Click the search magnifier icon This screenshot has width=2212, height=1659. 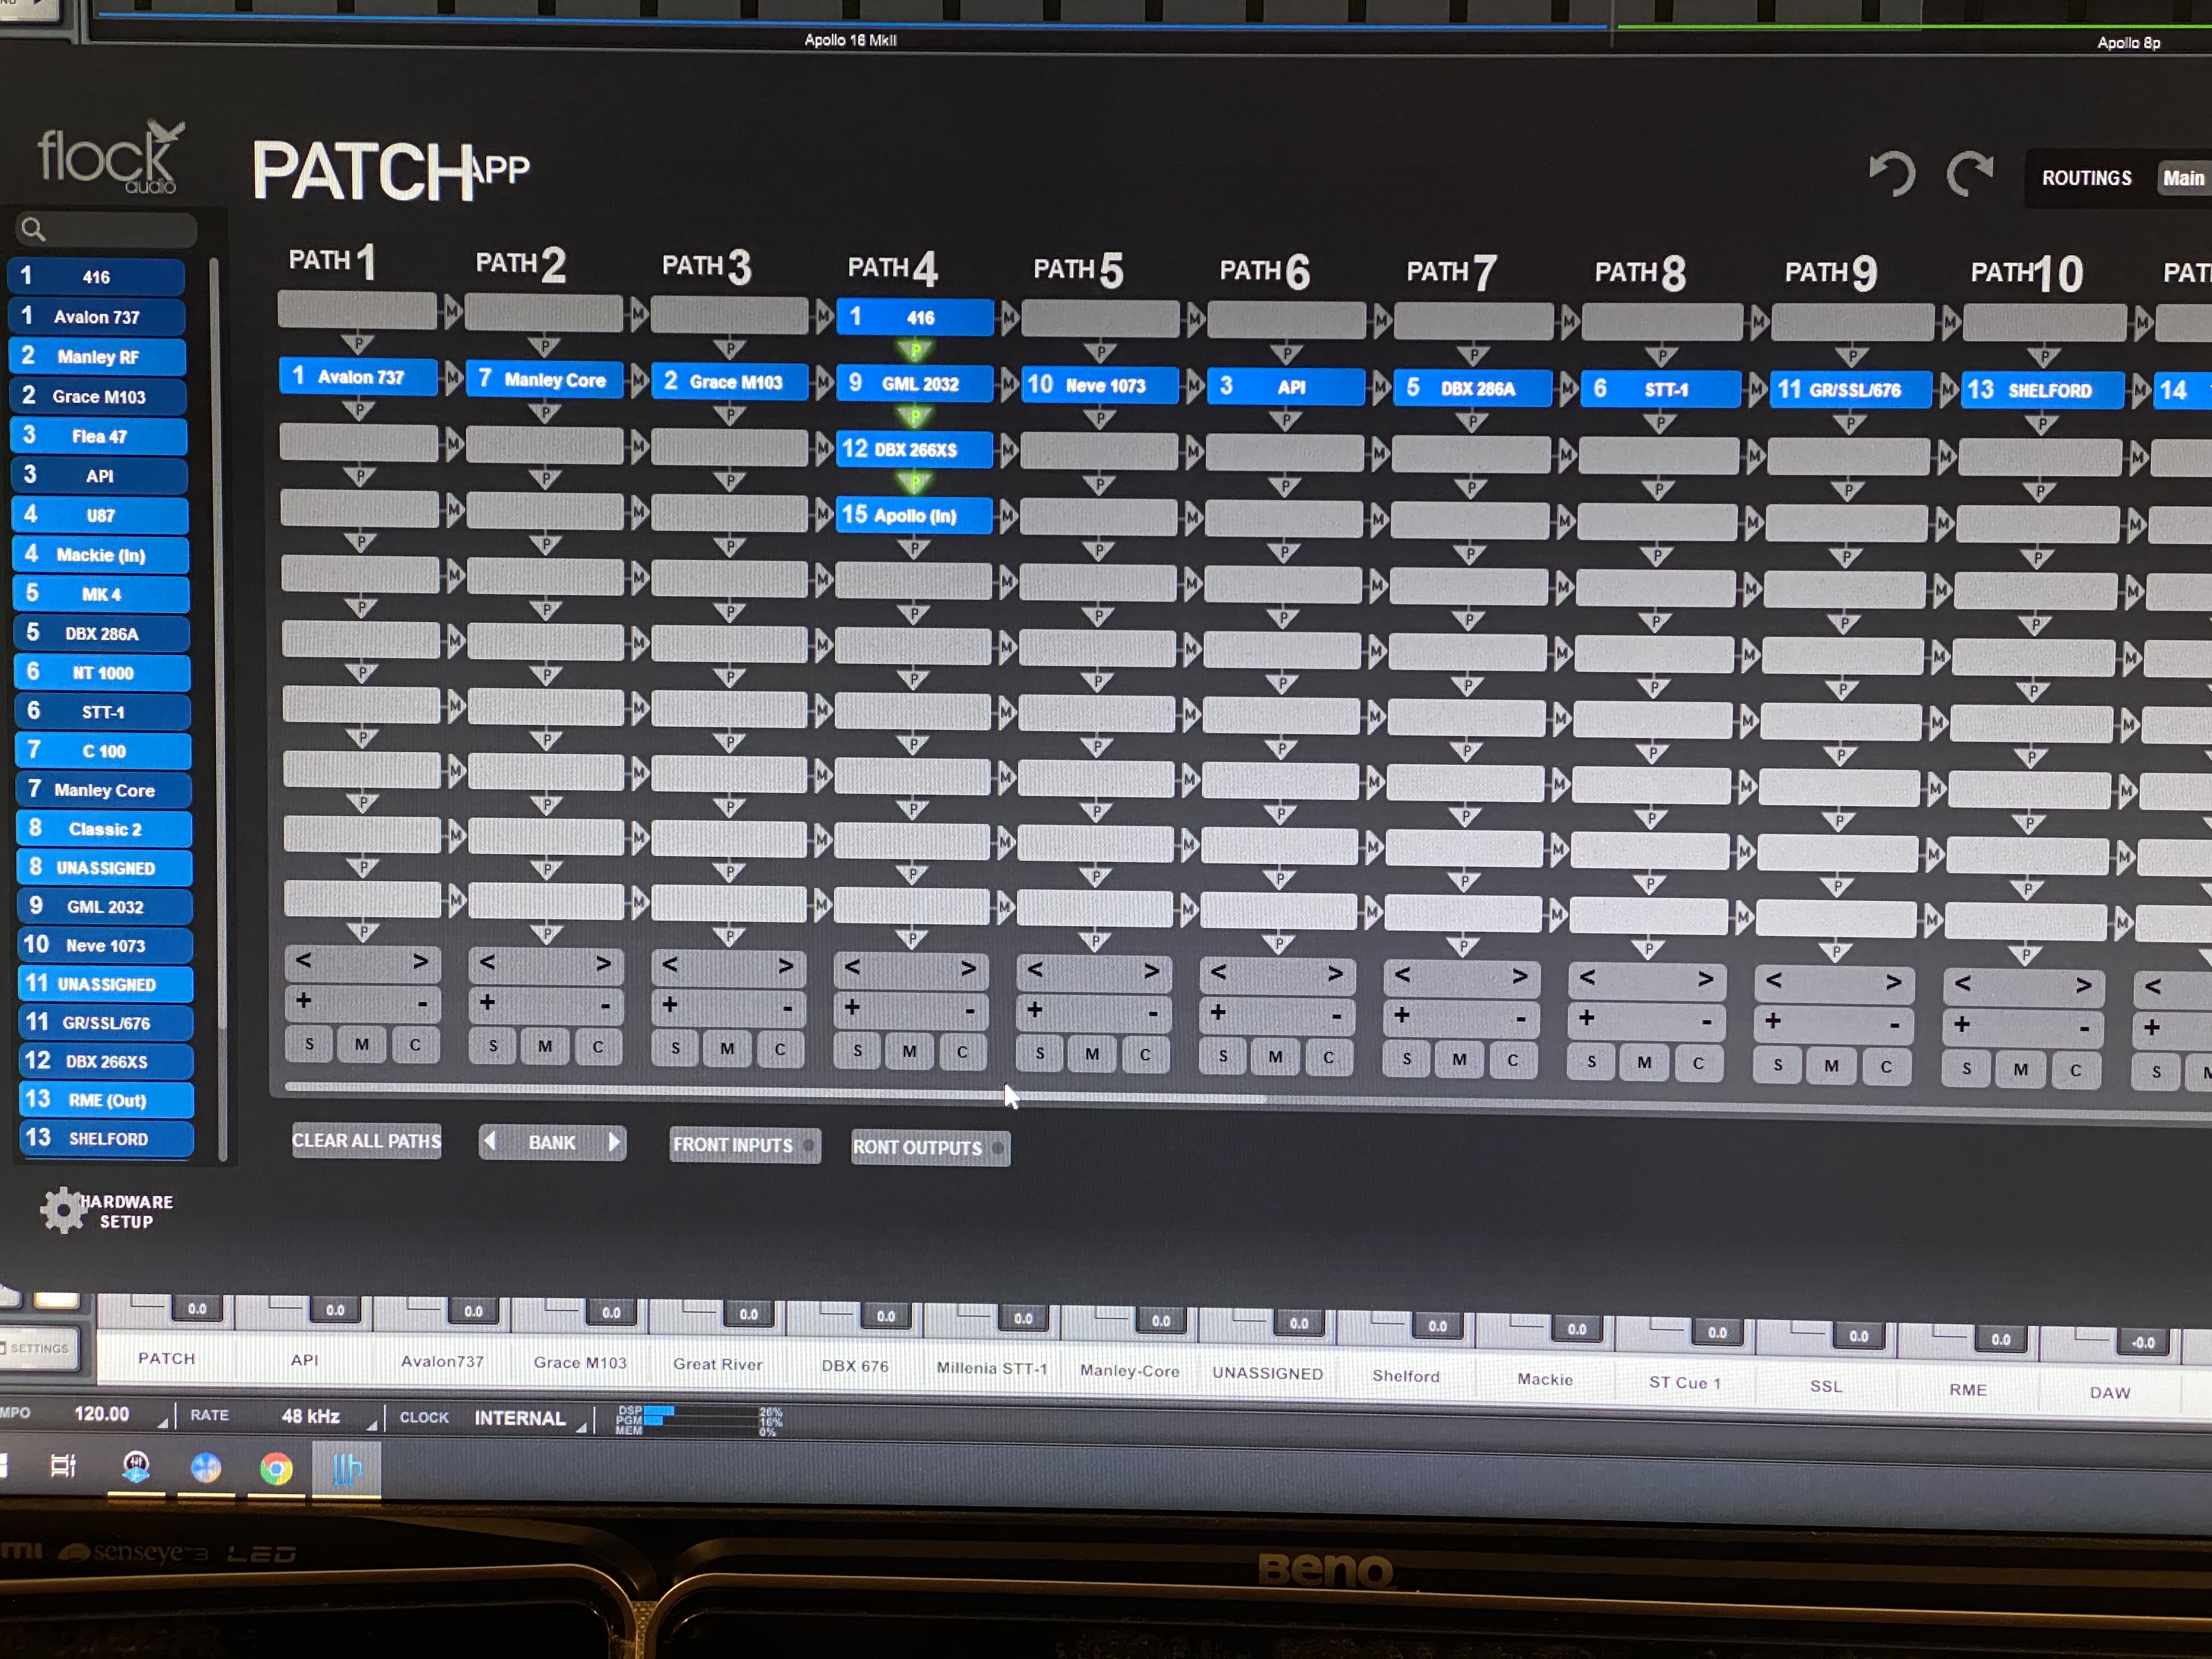[33, 229]
